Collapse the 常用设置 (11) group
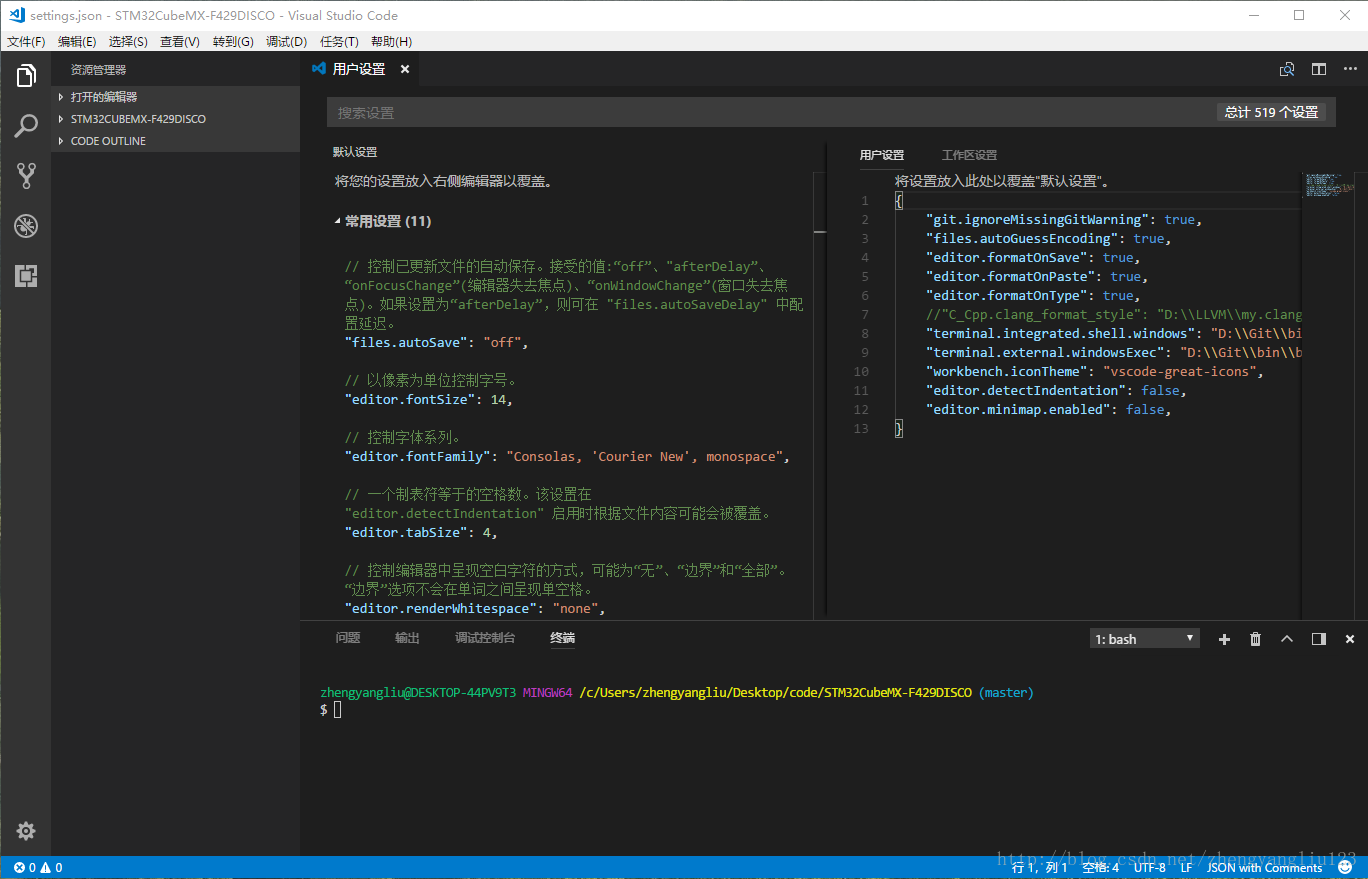The height and width of the screenshot is (879, 1368). tap(387, 221)
